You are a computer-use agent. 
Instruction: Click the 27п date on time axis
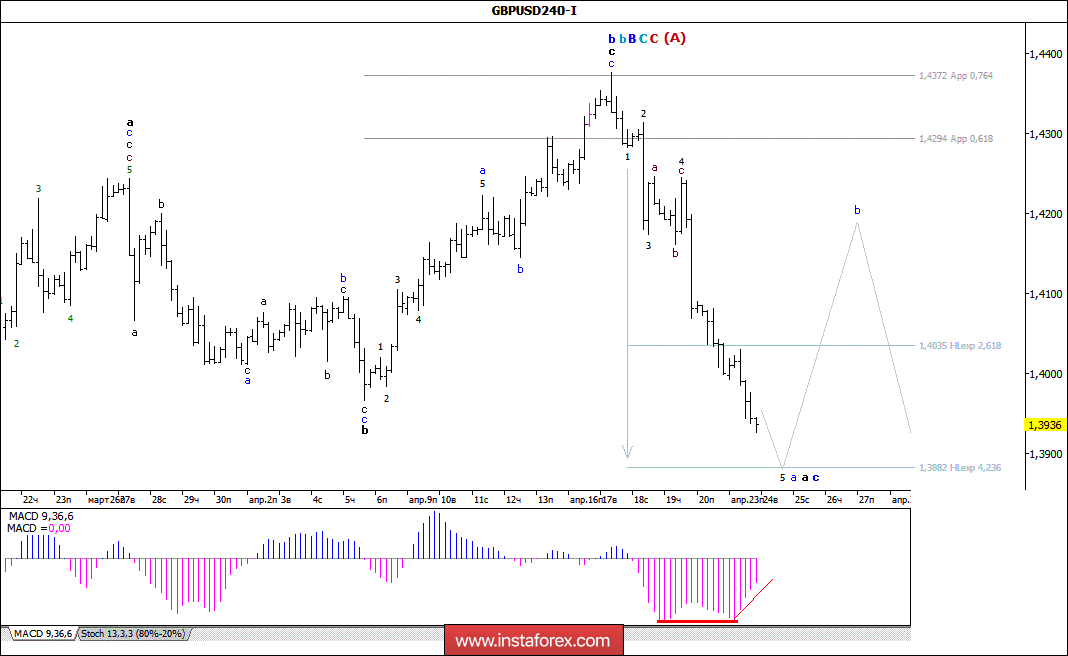coord(866,499)
